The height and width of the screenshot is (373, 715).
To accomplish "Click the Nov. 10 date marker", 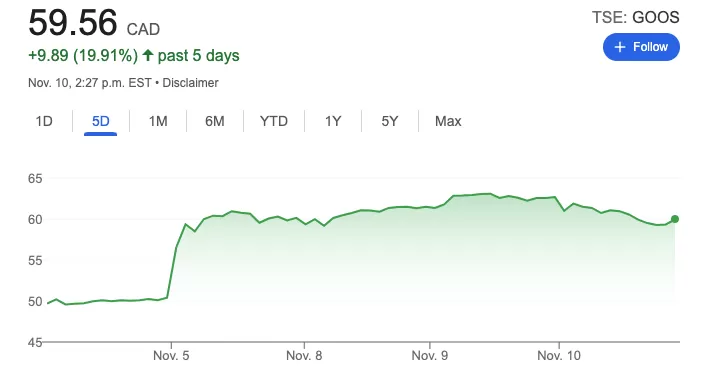I will 559,356.
